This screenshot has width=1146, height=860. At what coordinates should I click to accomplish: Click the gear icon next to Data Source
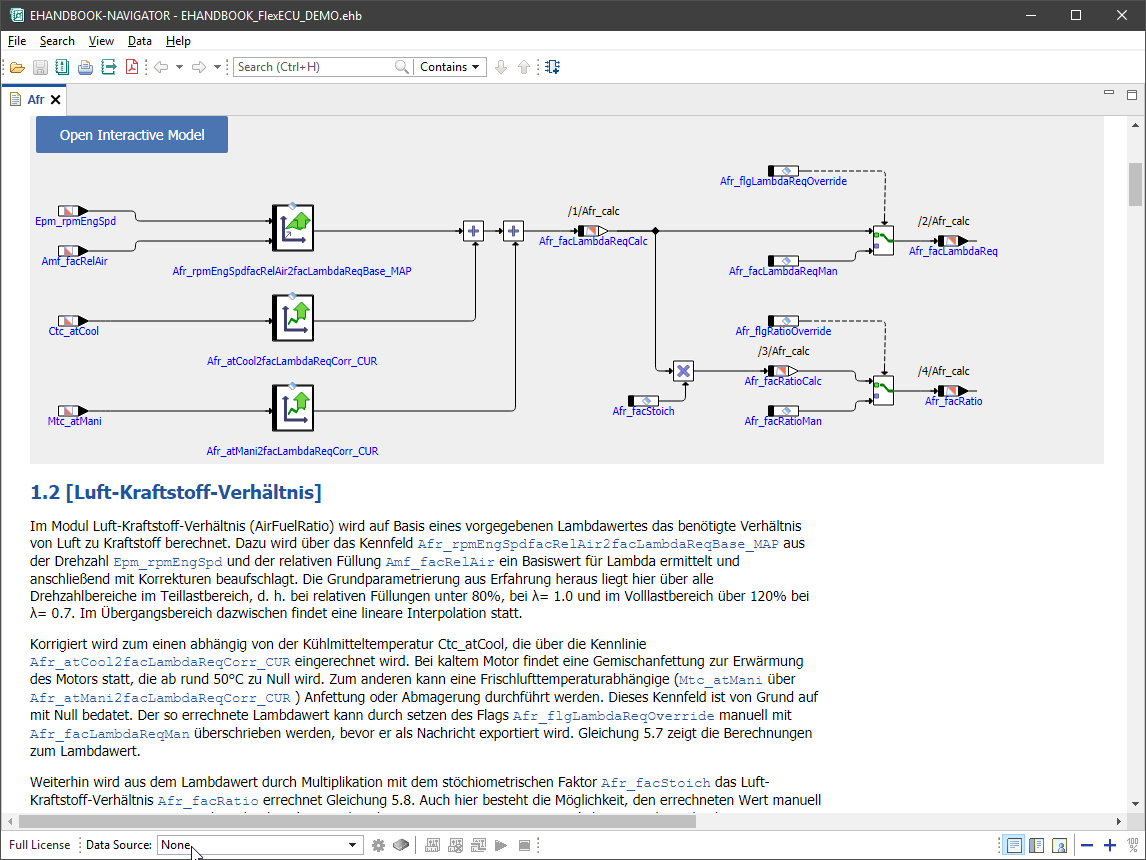tap(378, 845)
